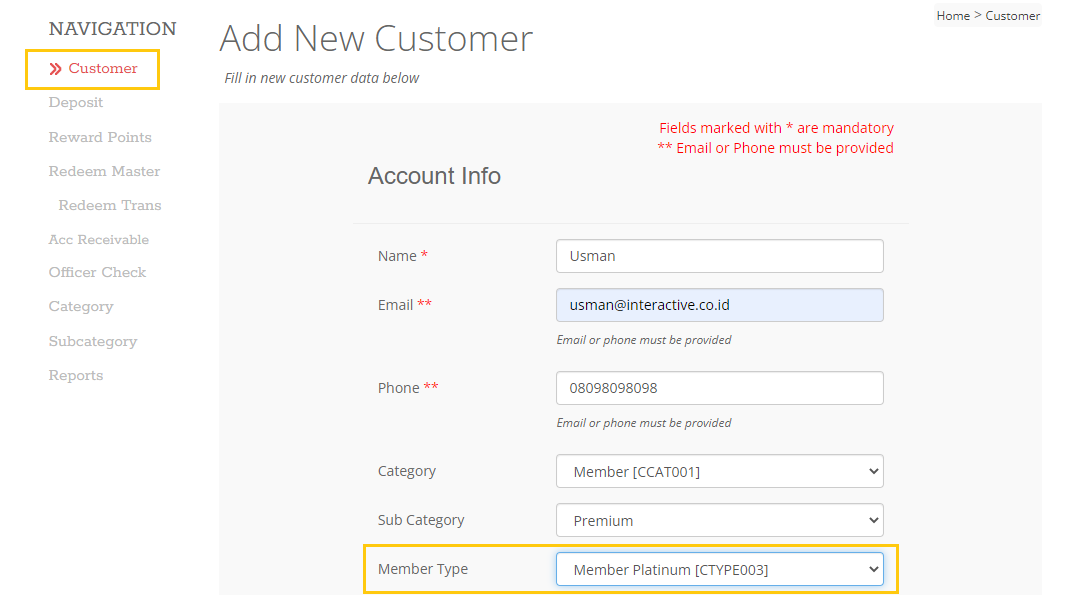The image size is (1087, 595).
Task: Click the double chevron icon beside Customer
Action: click(x=56, y=69)
